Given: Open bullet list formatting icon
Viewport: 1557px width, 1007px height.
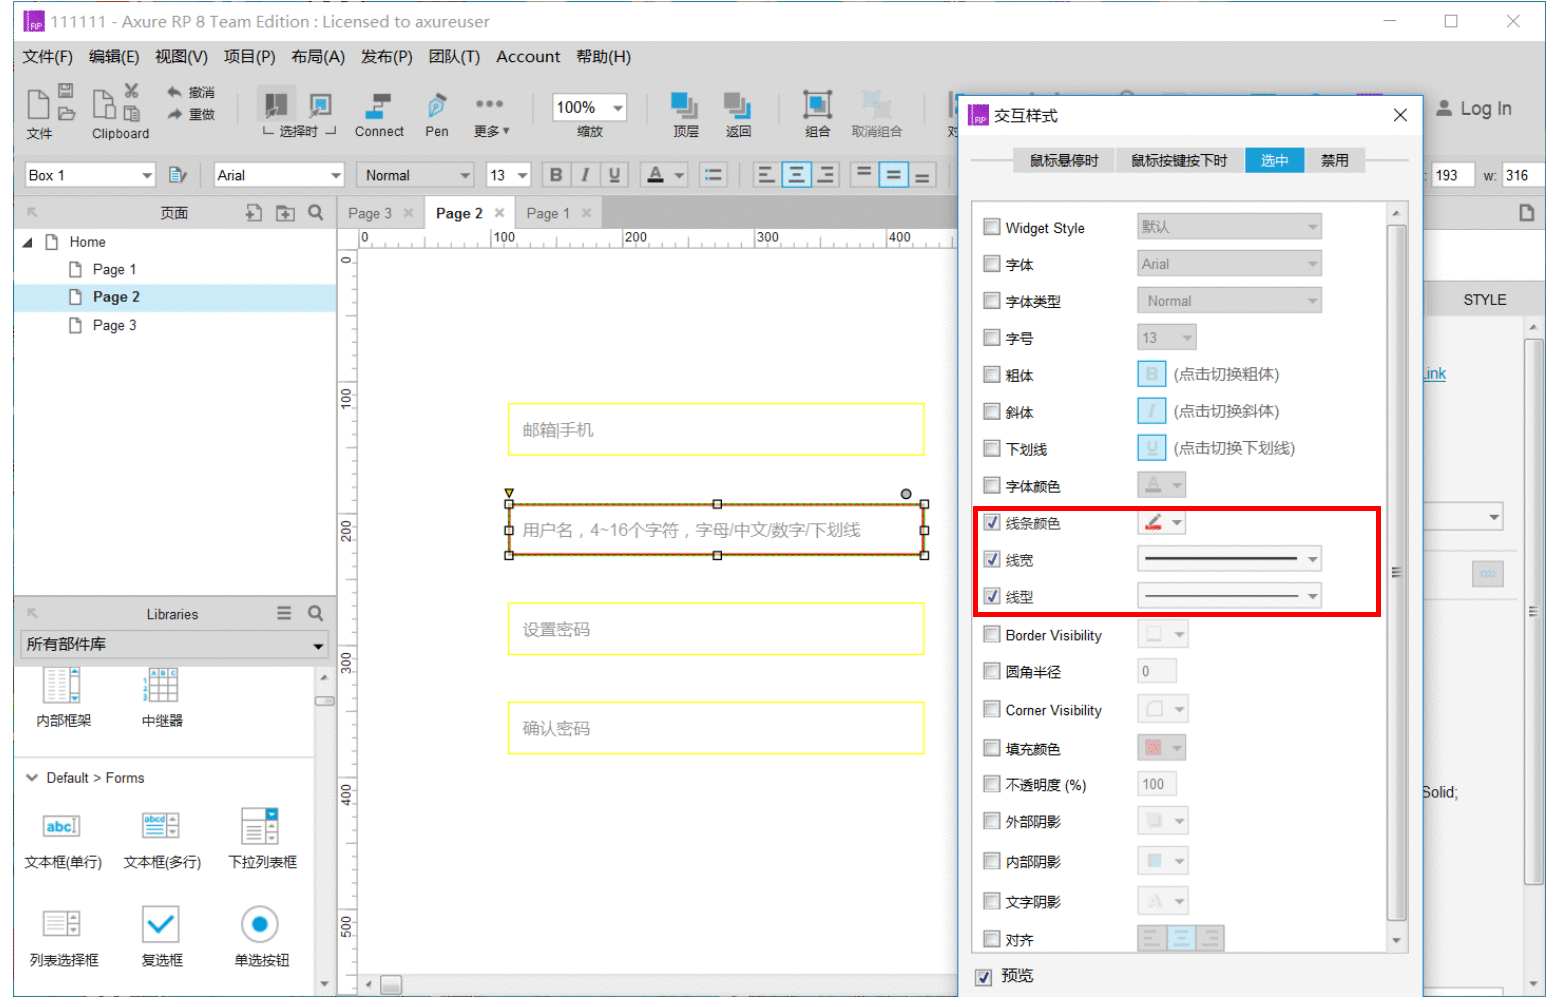Looking at the screenshot, I should point(713,175).
